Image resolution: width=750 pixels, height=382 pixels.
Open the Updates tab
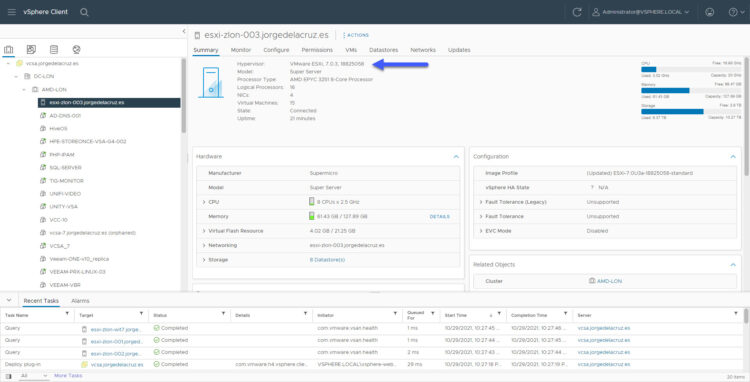[459, 50]
